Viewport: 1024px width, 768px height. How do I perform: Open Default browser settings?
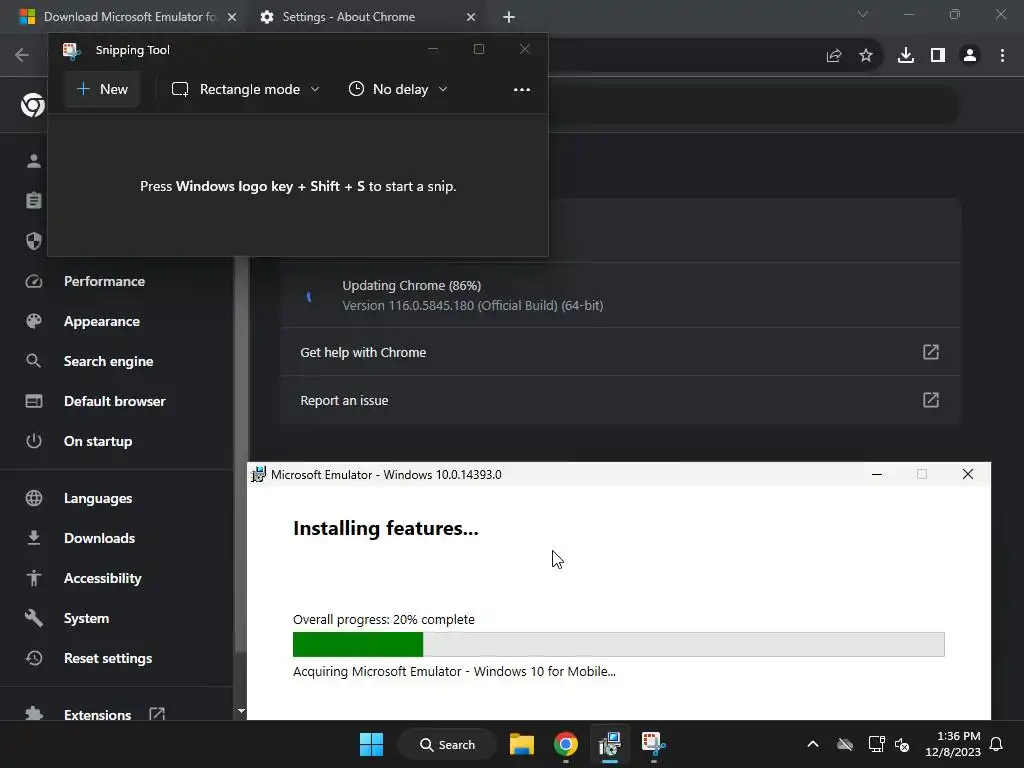pyautogui.click(x=114, y=401)
